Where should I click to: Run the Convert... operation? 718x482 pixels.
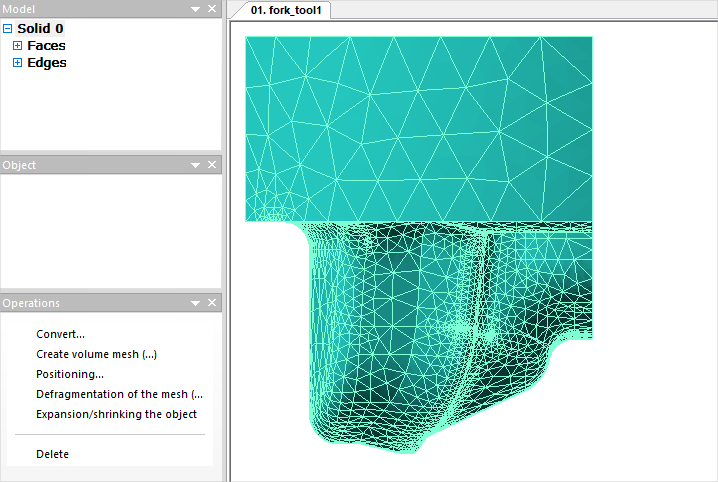click(x=60, y=334)
